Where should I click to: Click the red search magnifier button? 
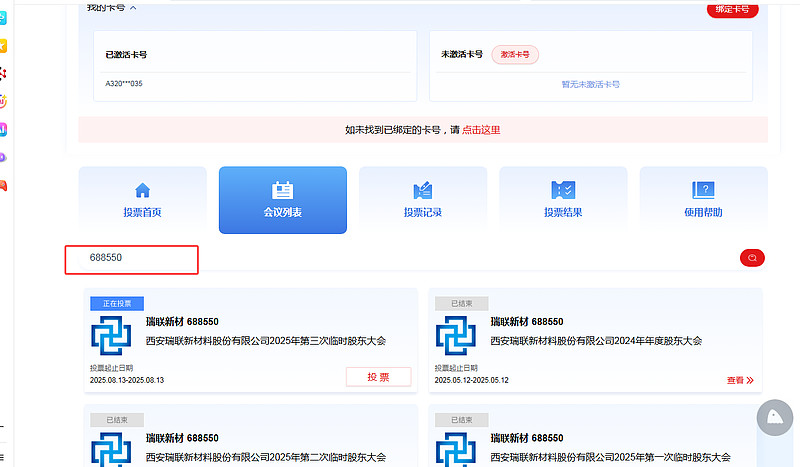click(x=752, y=258)
